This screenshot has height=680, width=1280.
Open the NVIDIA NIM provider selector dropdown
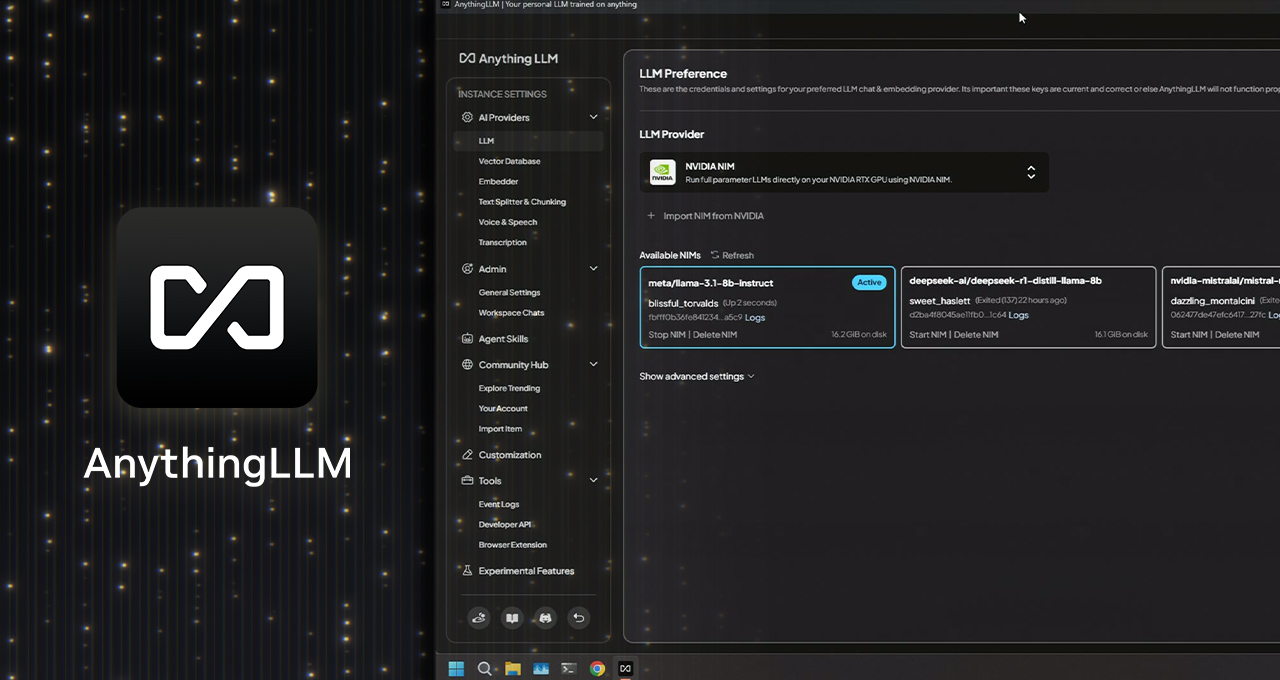click(x=1031, y=172)
